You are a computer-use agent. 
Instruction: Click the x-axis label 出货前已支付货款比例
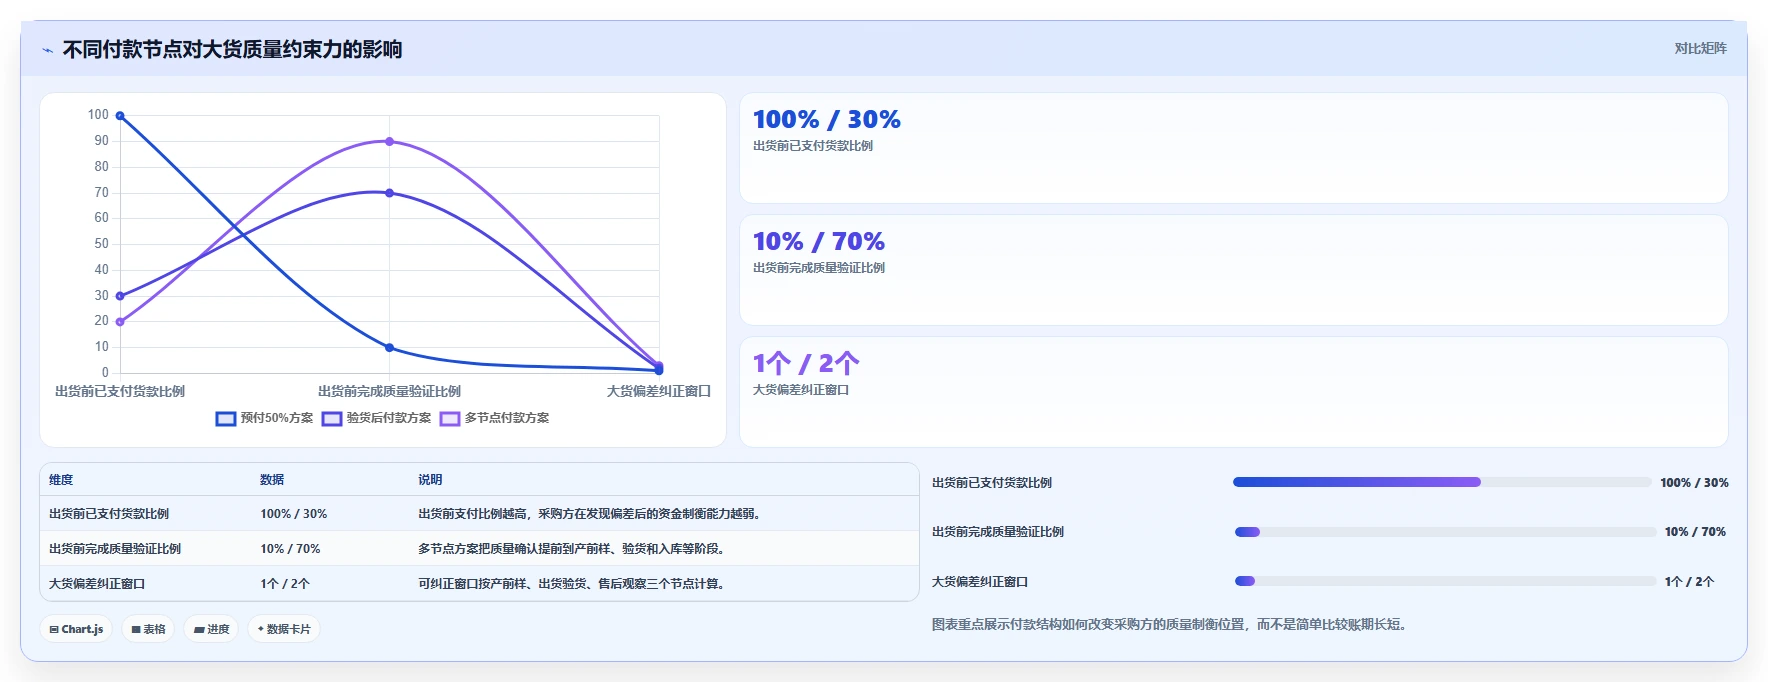coord(120,392)
